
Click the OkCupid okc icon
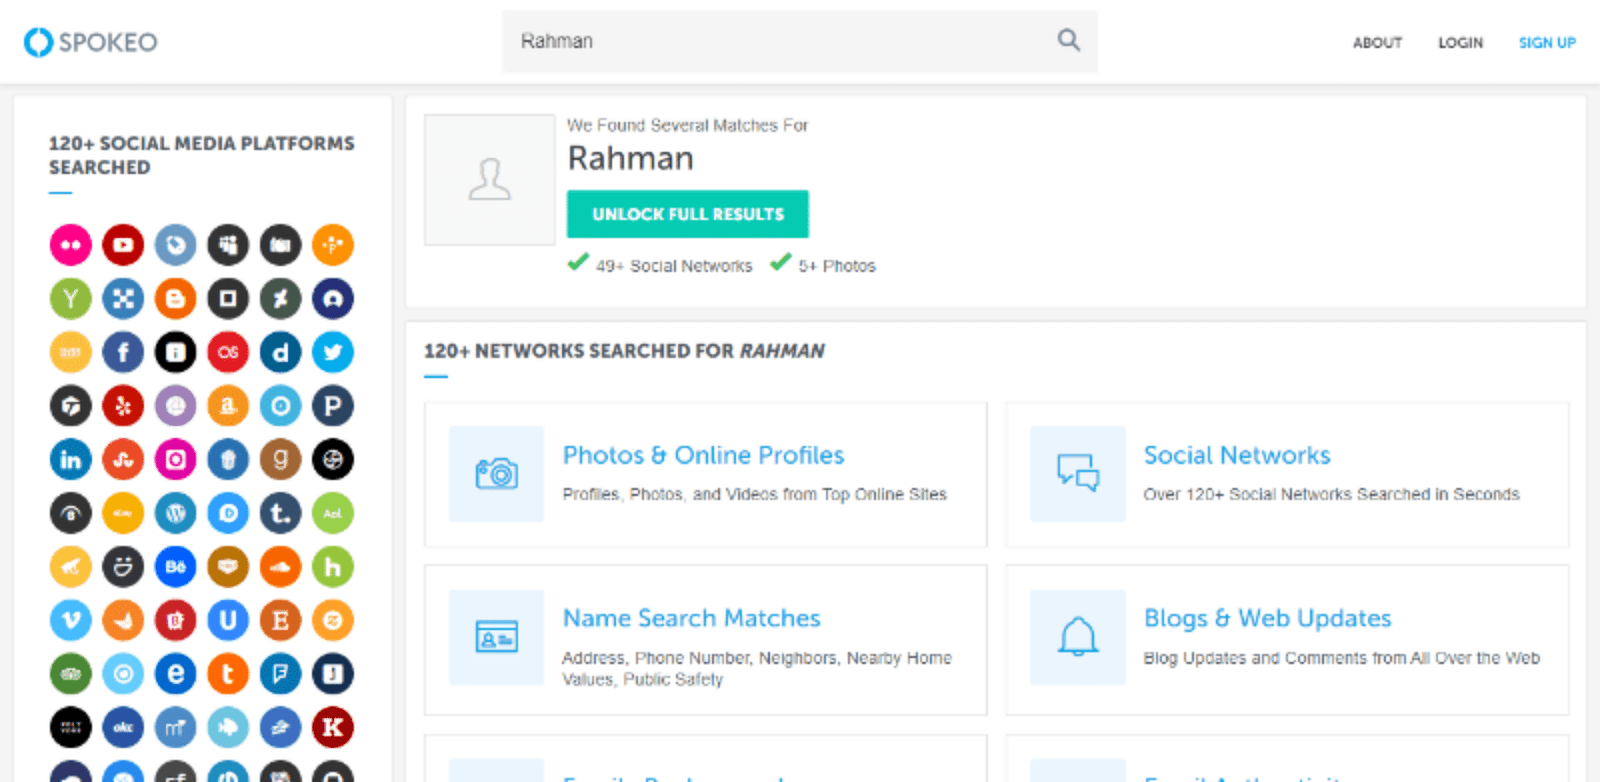(123, 728)
